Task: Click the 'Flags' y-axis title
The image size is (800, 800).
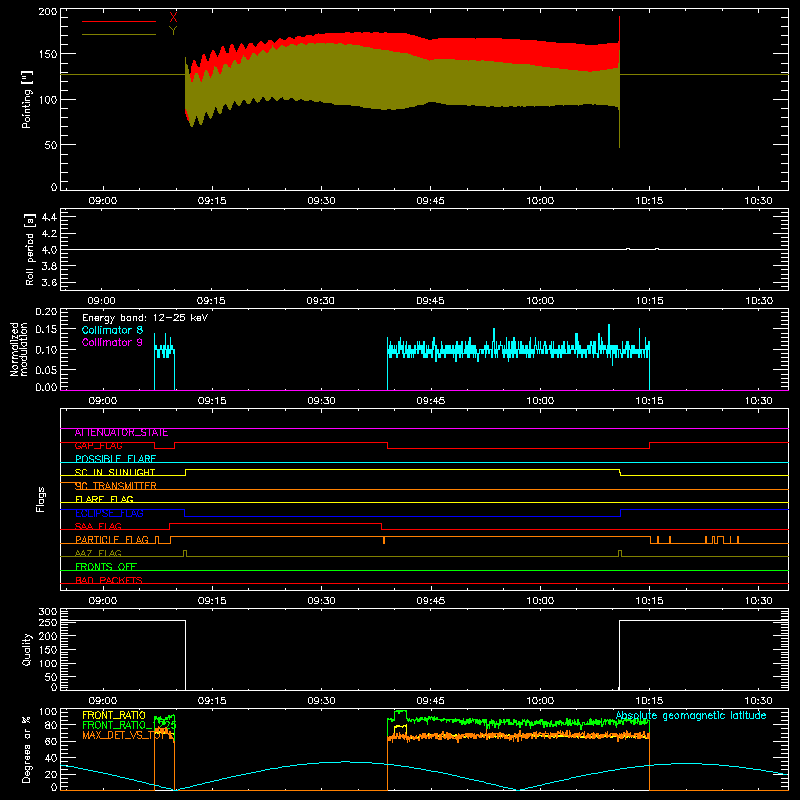Action: click(x=40, y=499)
